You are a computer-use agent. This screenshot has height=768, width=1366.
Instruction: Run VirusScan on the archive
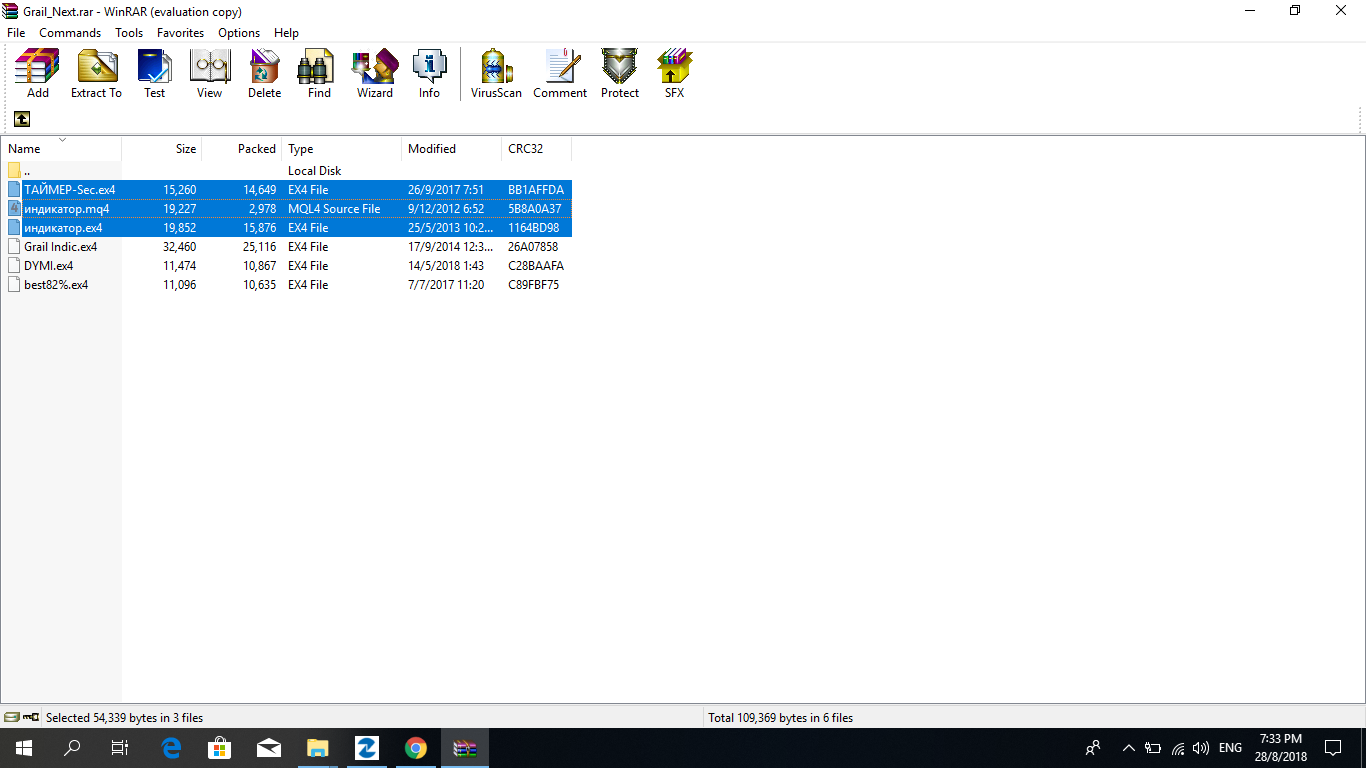tap(496, 74)
